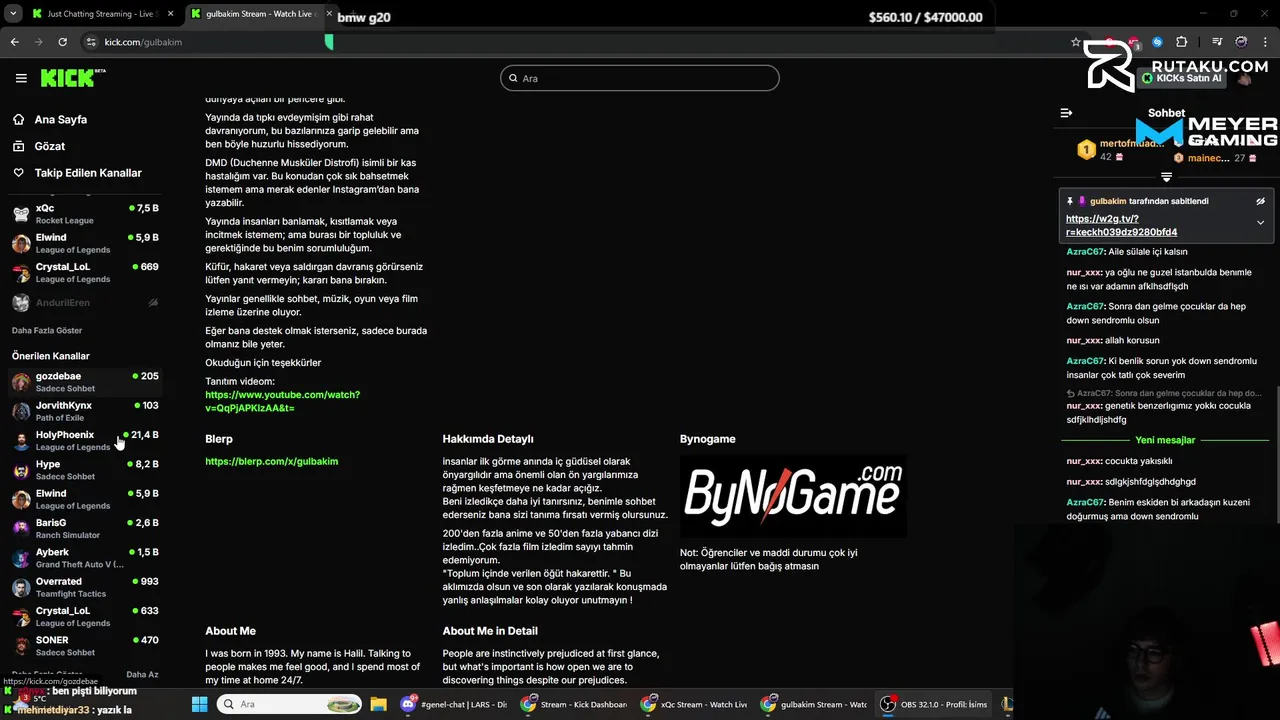This screenshot has height=720, width=1280.
Task: Open gozdebae recommended channel
Action: 85,382
